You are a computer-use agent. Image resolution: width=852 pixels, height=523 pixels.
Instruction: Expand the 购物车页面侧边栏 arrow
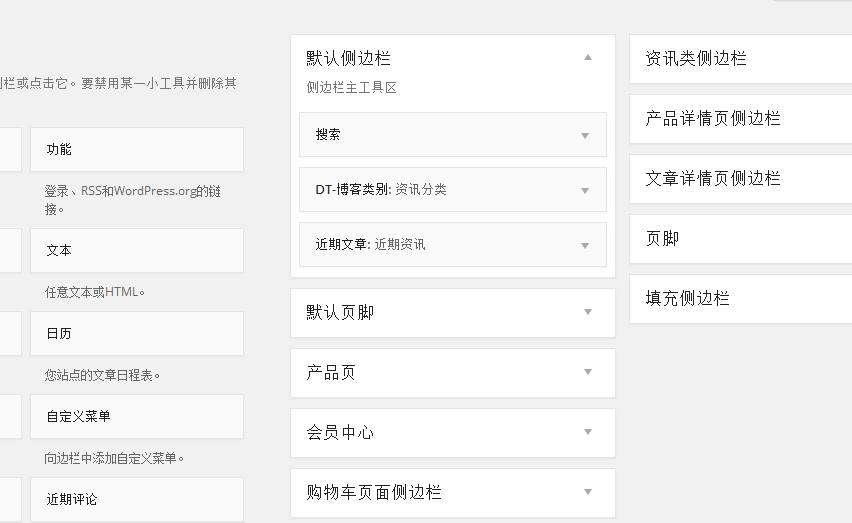(x=587, y=492)
